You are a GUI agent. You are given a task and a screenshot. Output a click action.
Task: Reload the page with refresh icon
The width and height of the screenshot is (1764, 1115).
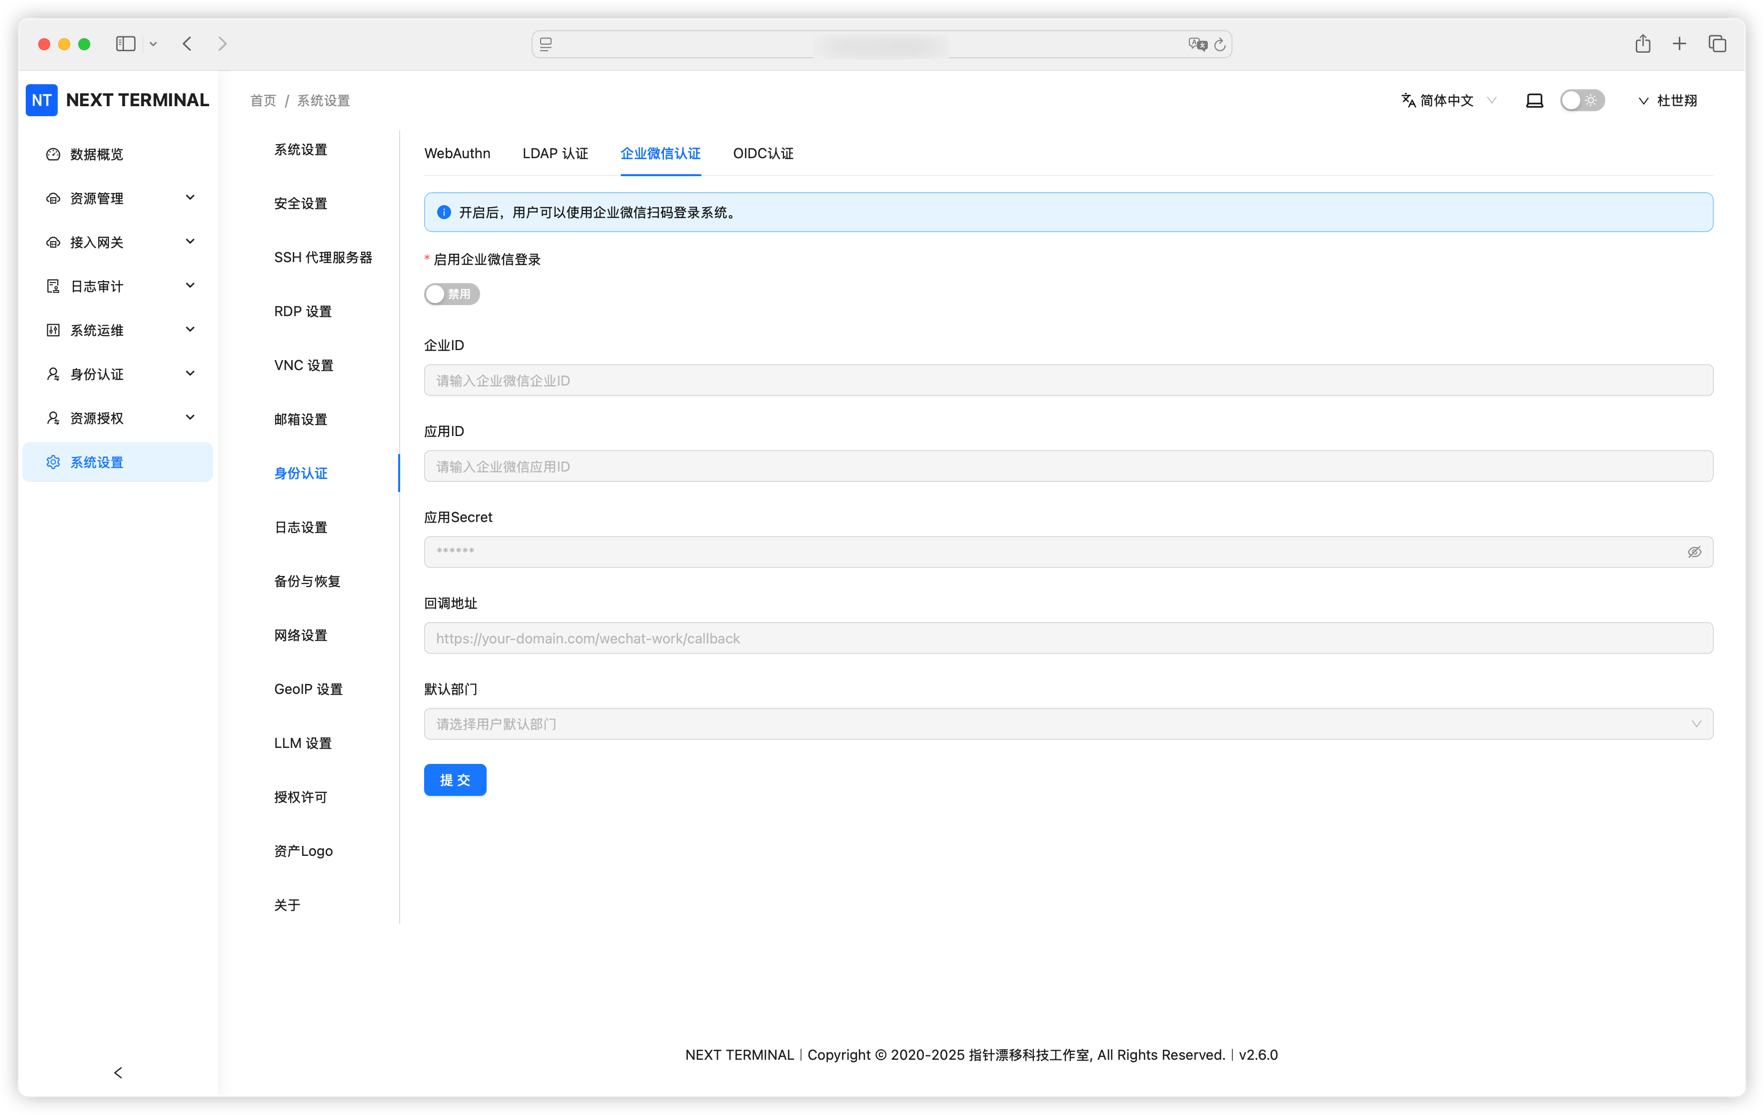click(x=1220, y=44)
